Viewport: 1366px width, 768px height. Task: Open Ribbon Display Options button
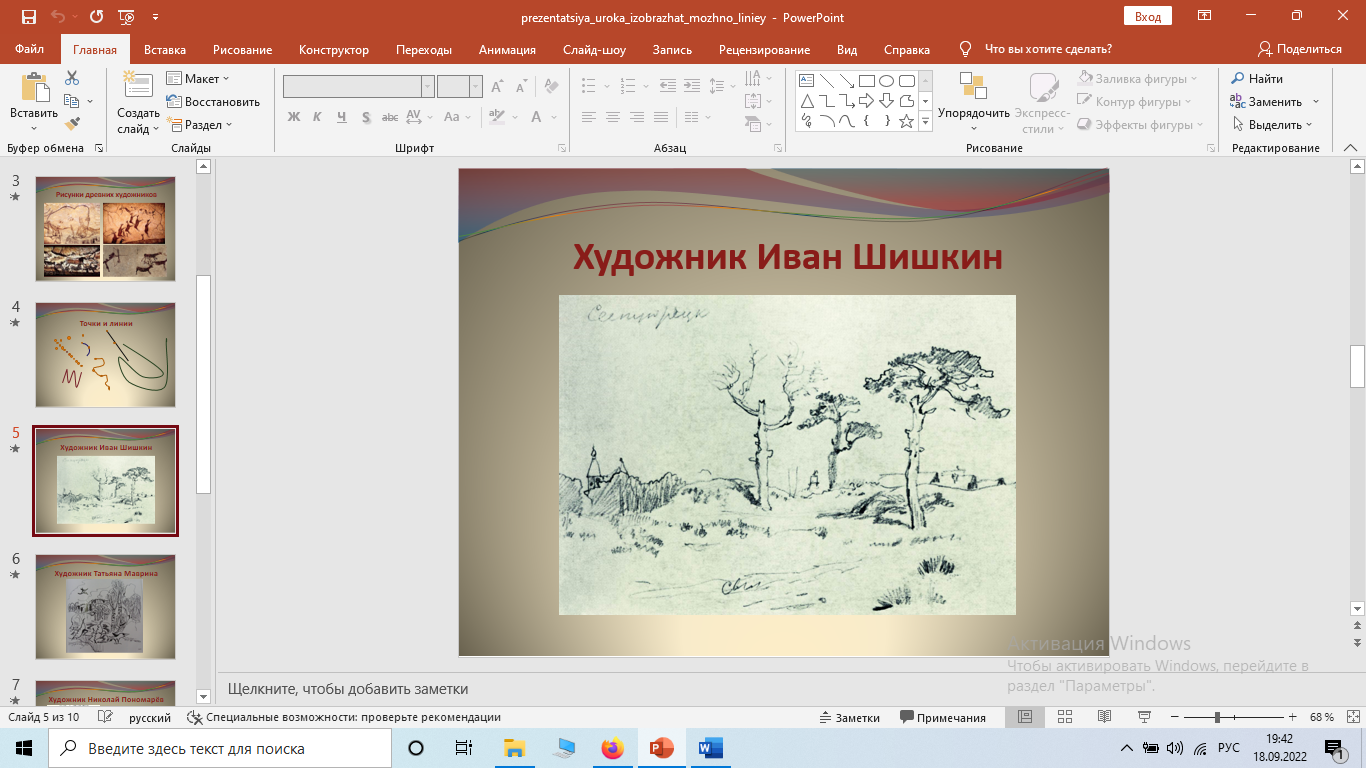[1205, 16]
